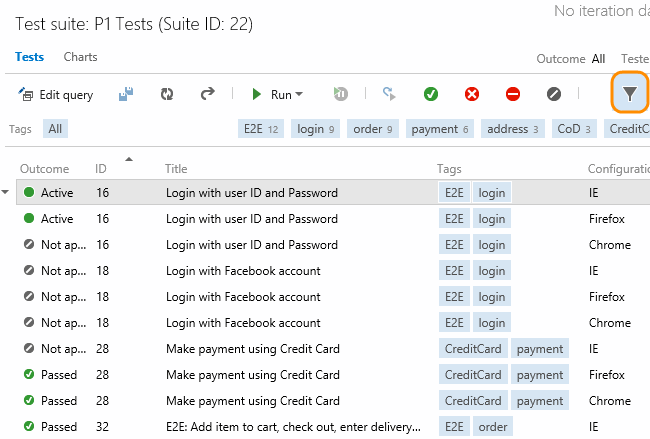Screen dimensions: 650x439
Task: Filter by the E2E 12 tag
Action: coord(264,128)
